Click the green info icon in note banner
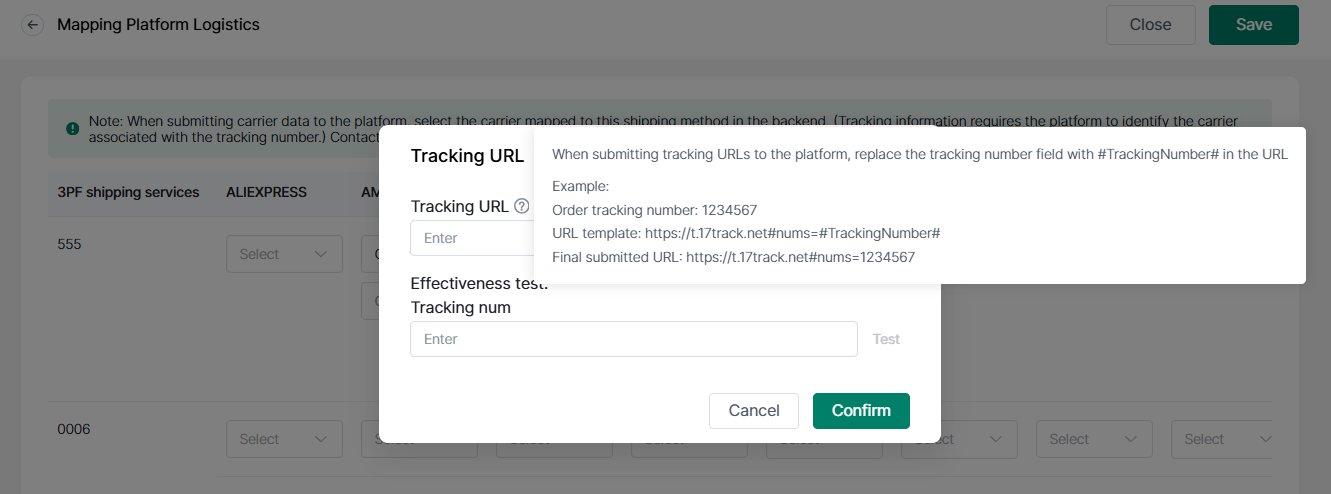Viewport: 1331px width, 494px height. (x=72, y=128)
